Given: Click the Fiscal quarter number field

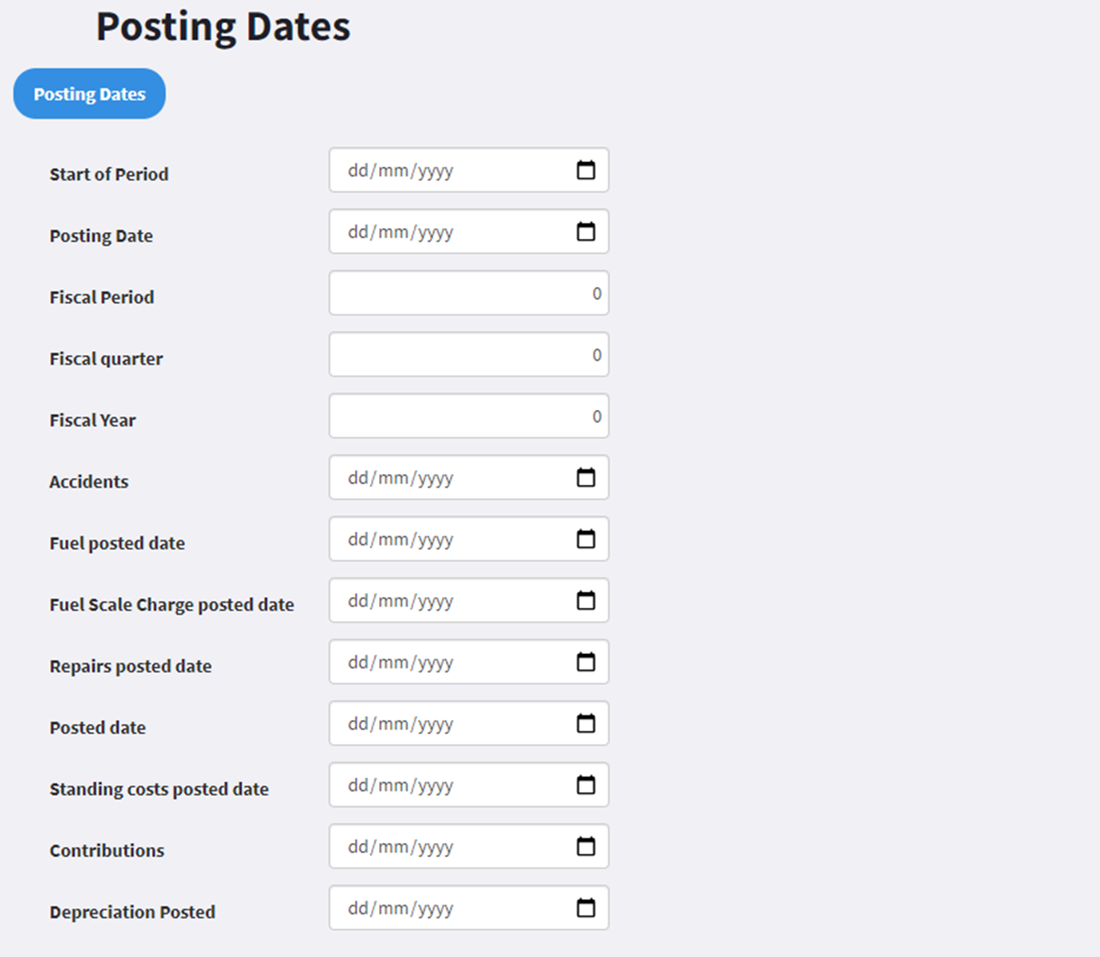Looking at the screenshot, I should pyautogui.click(x=469, y=354).
